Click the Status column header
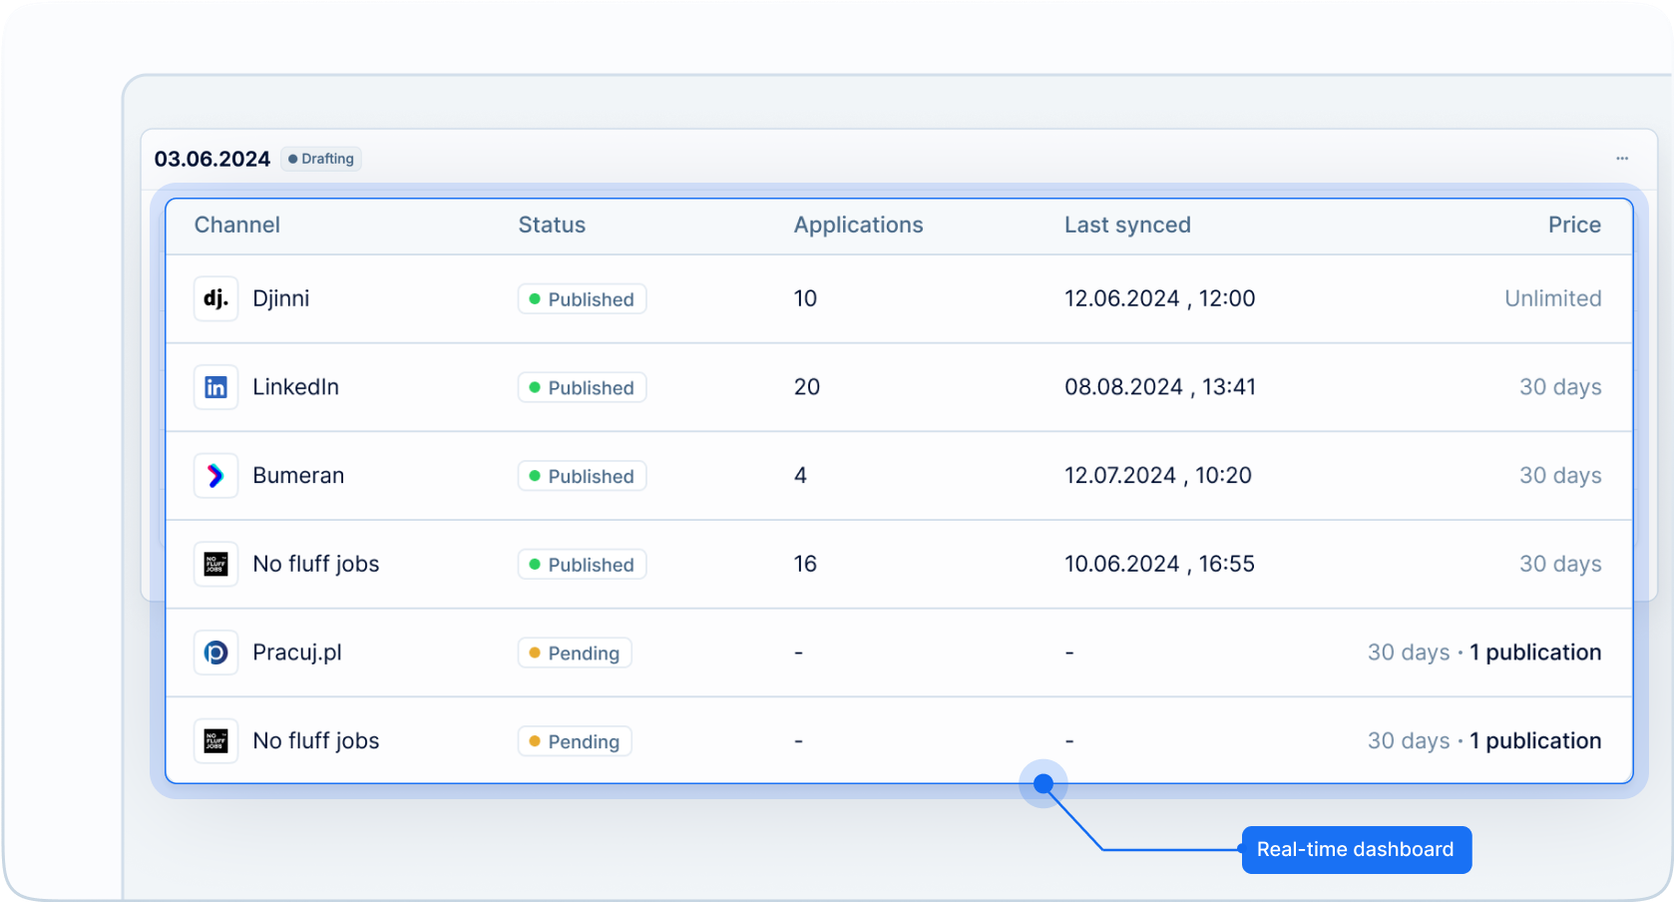Screen dimensions: 1674x902 click(x=552, y=225)
